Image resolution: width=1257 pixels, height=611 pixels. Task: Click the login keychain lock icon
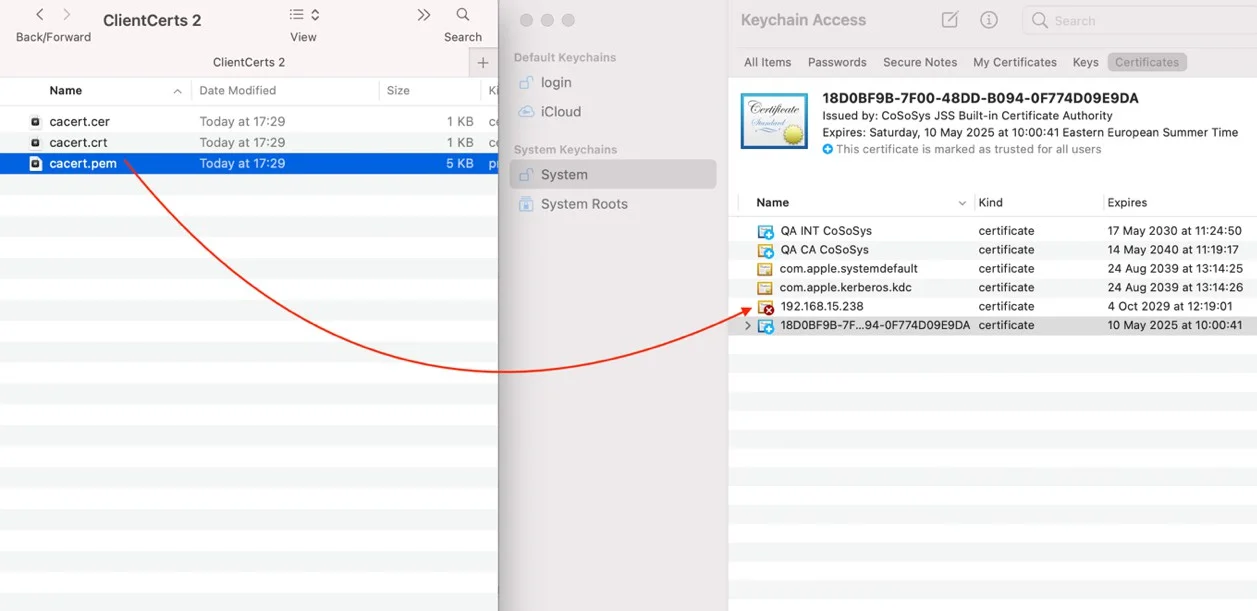pos(525,82)
